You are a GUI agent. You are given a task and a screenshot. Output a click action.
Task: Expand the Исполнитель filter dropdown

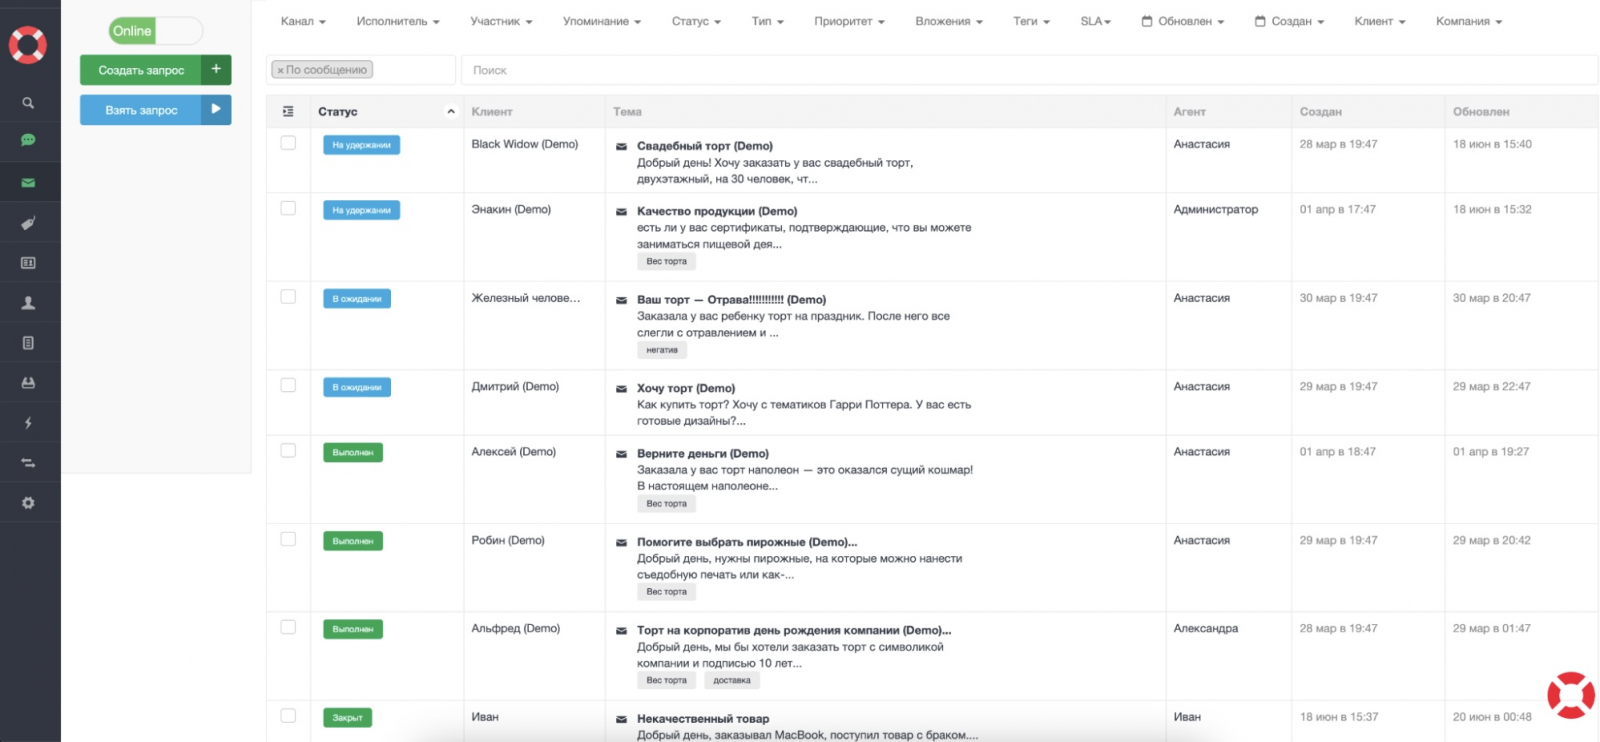[x=398, y=21]
